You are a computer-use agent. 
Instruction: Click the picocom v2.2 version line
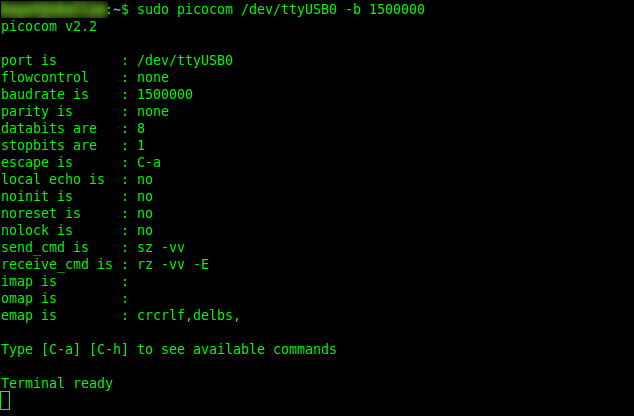coord(49,27)
